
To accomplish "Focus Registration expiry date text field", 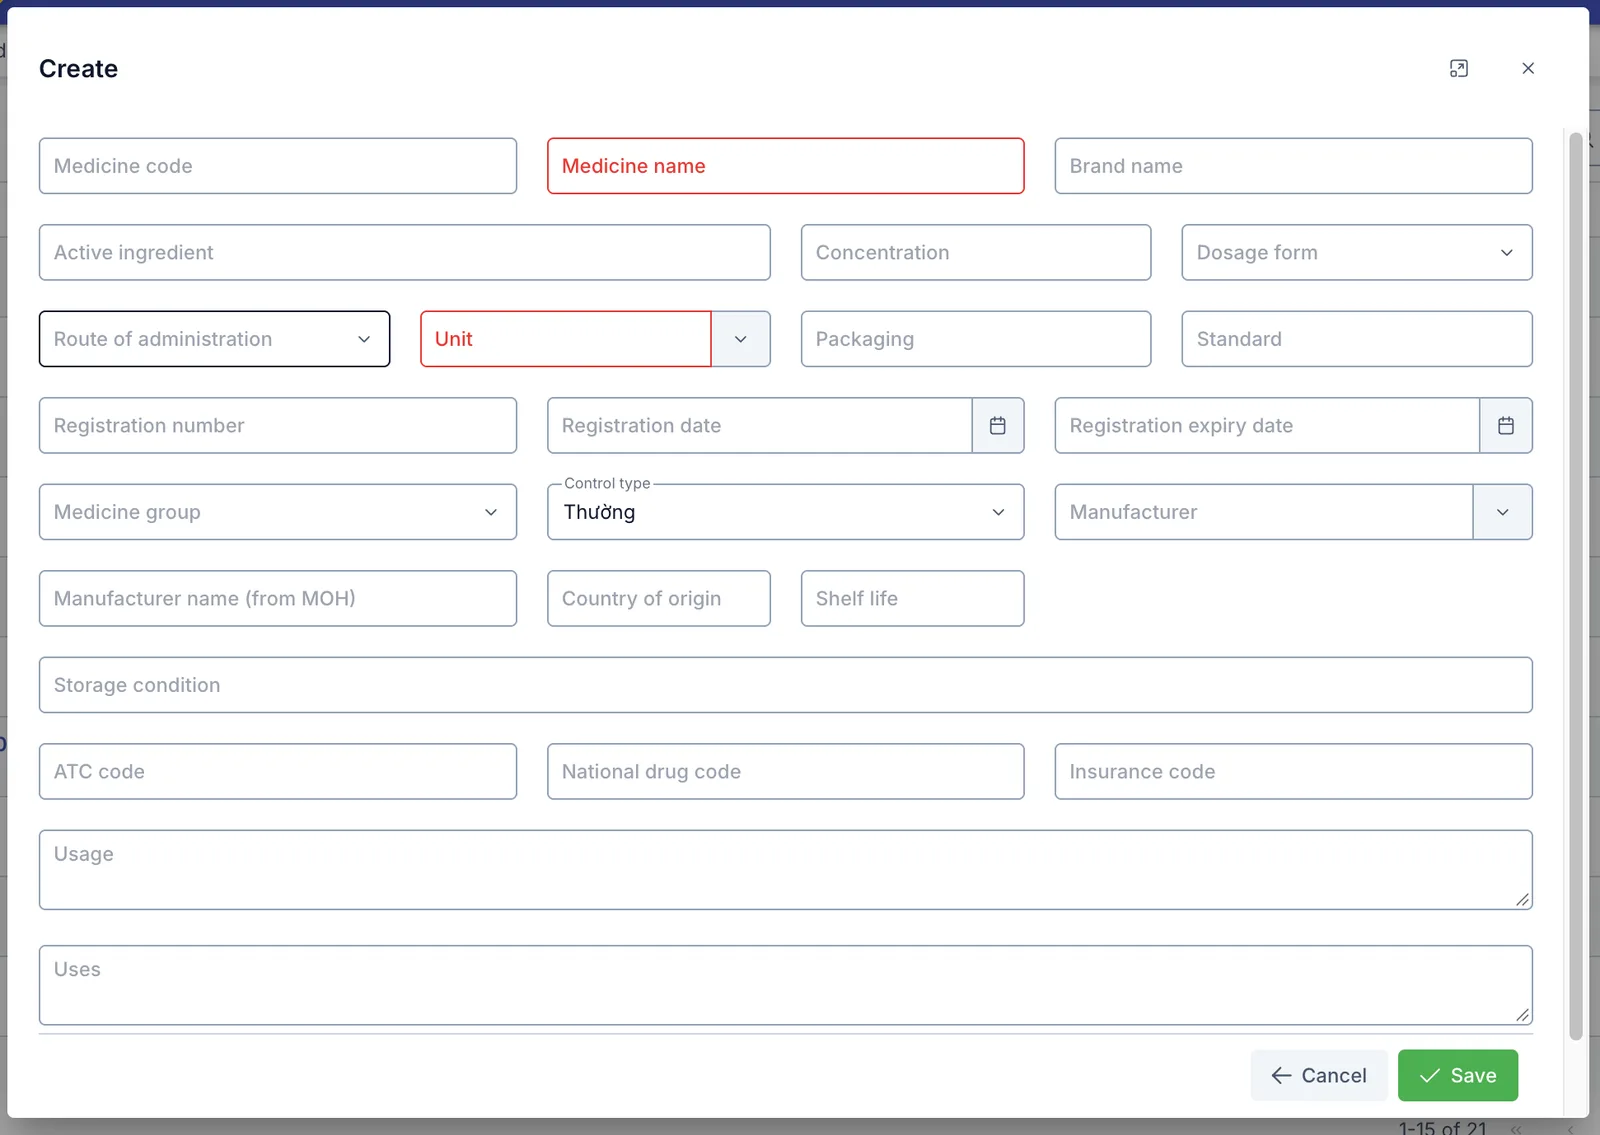I will (1268, 426).
